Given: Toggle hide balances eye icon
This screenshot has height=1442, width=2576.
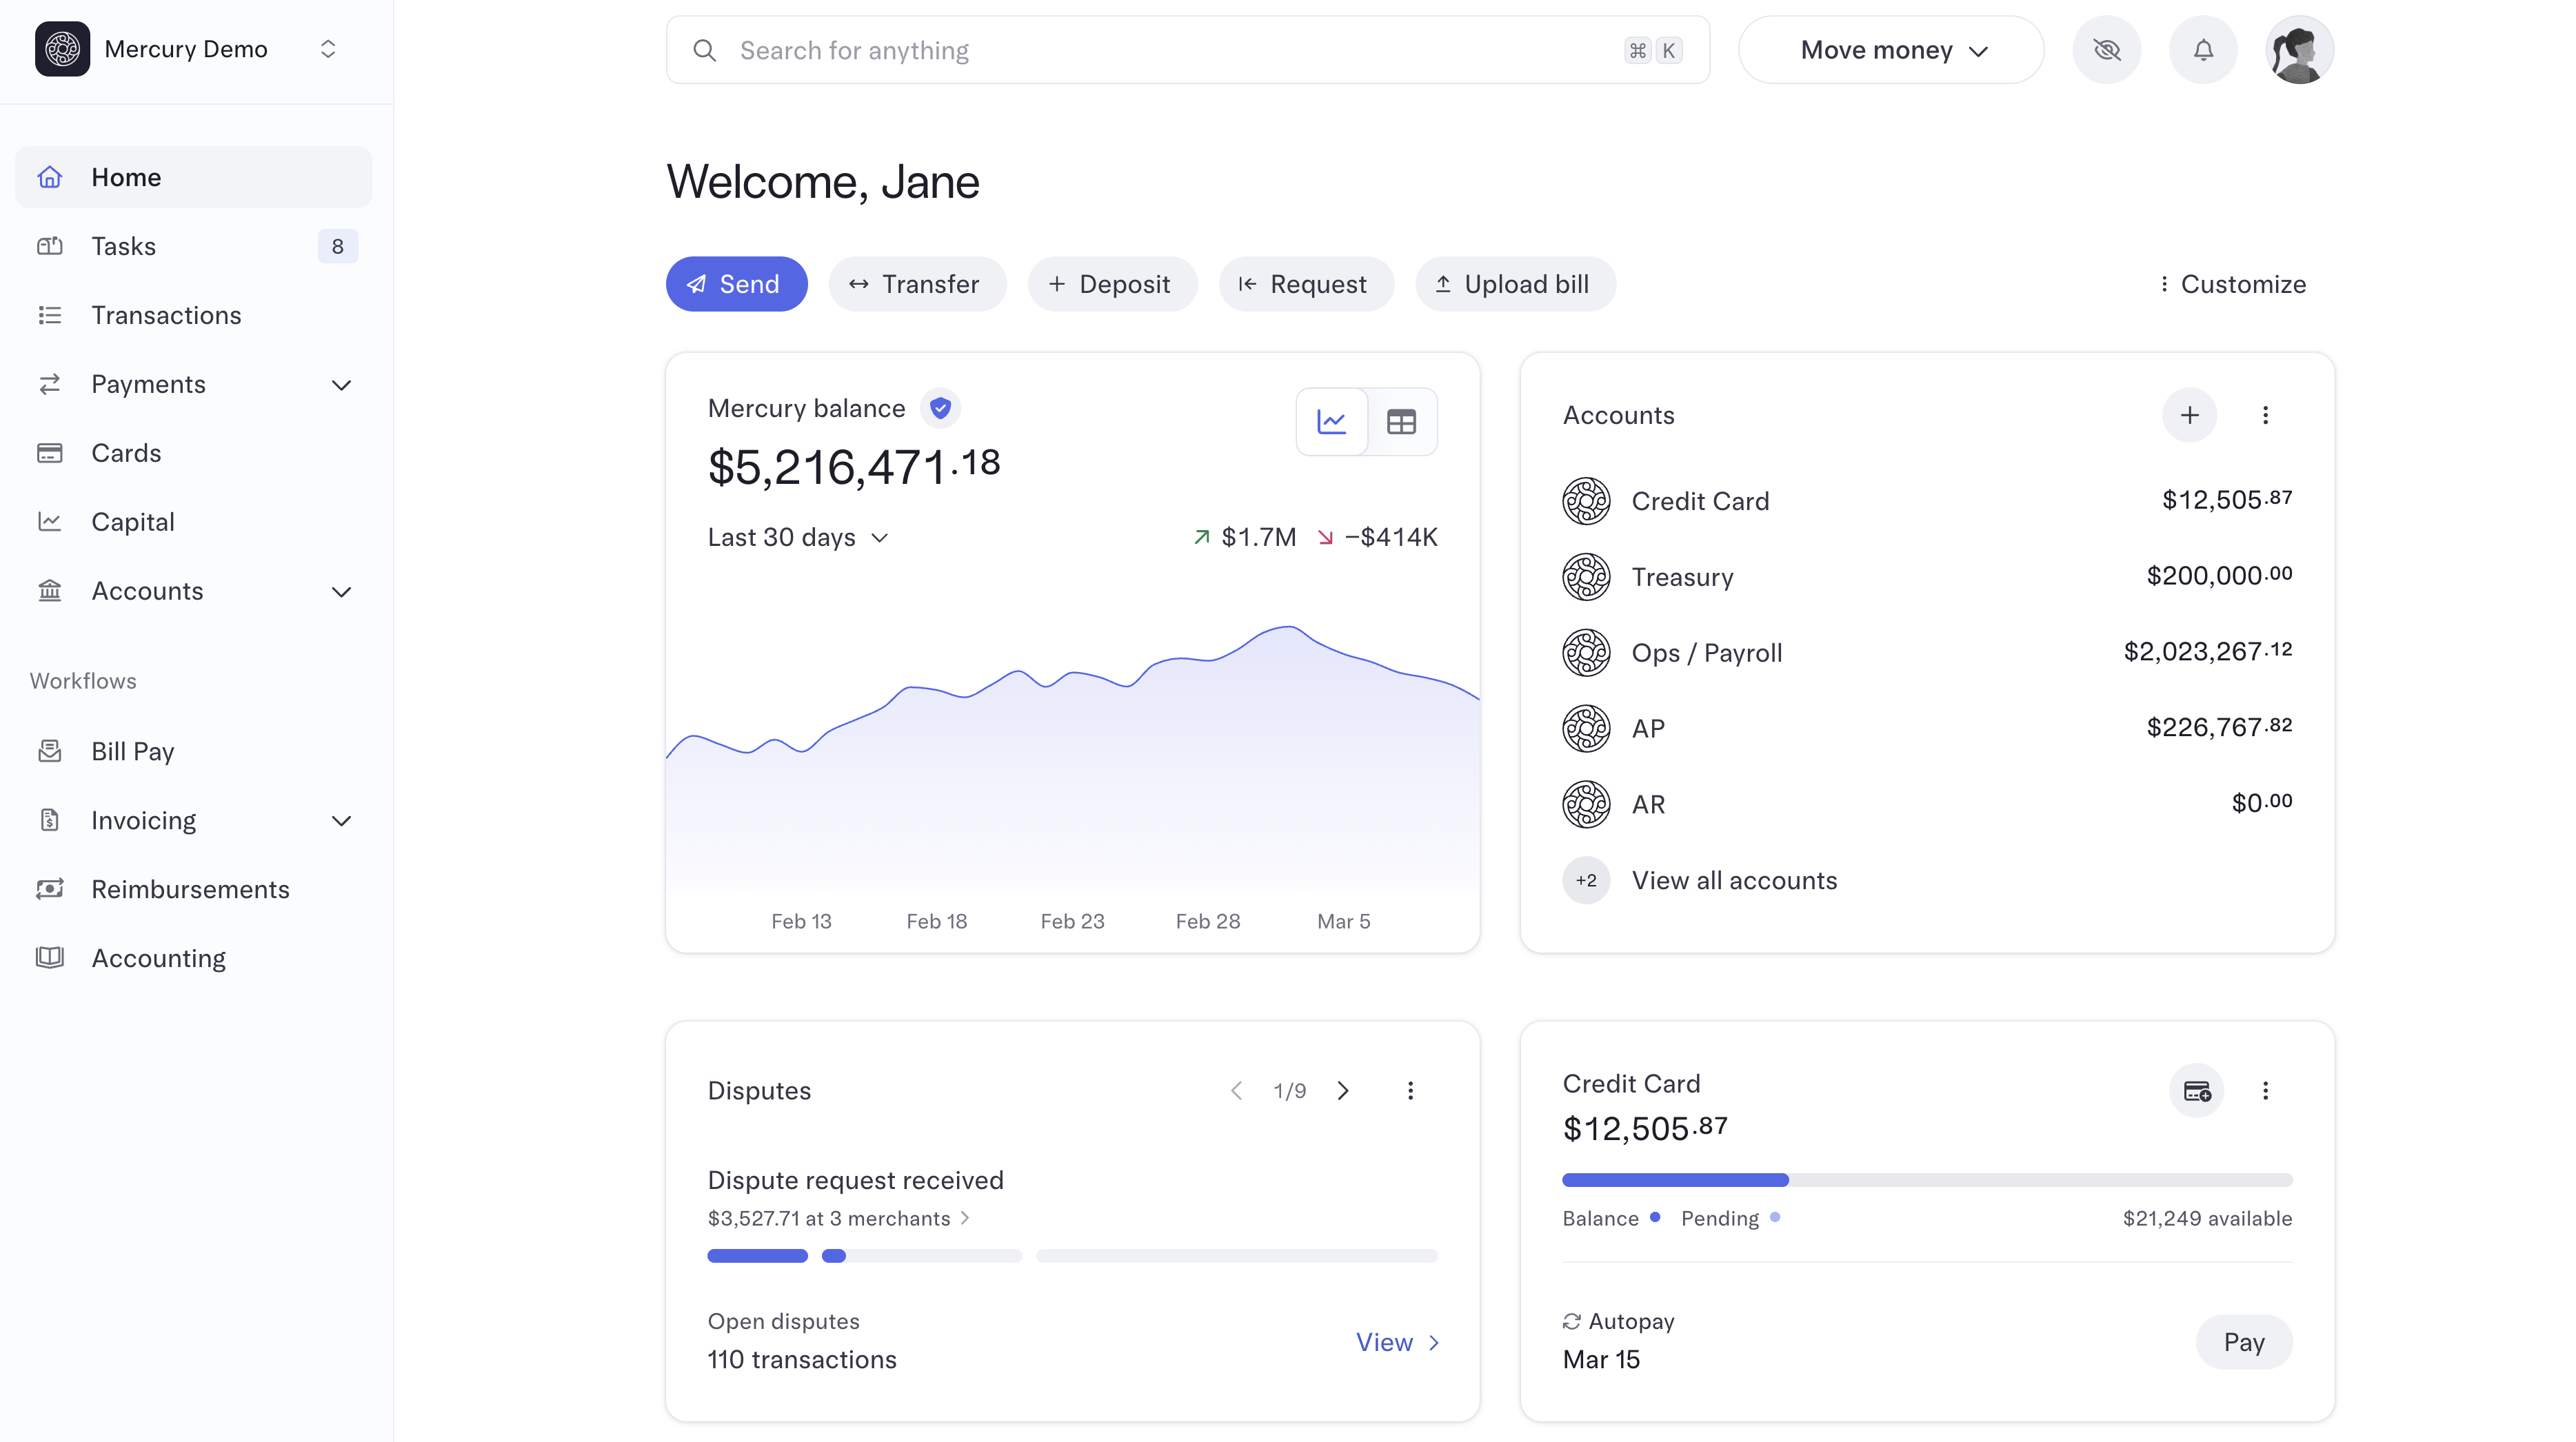Looking at the screenshot, I should click(2106, 50).
